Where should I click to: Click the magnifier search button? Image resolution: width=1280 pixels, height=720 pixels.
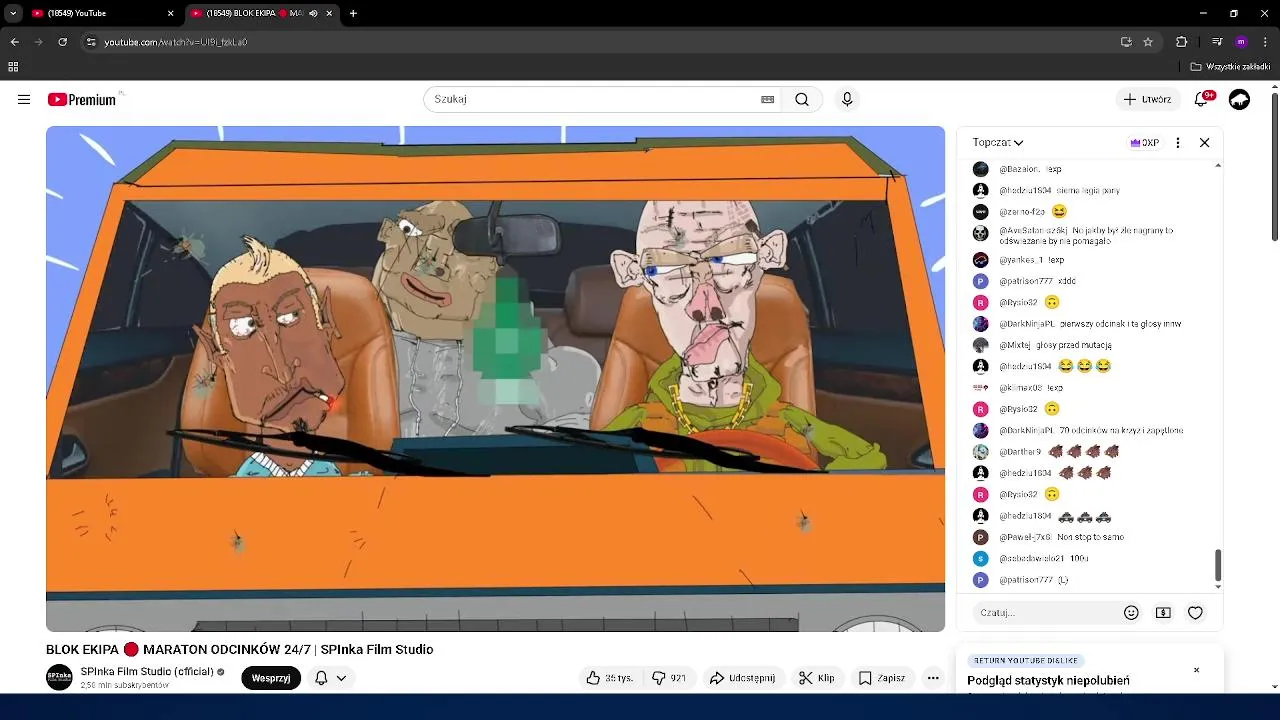click(x=802, y=99)
